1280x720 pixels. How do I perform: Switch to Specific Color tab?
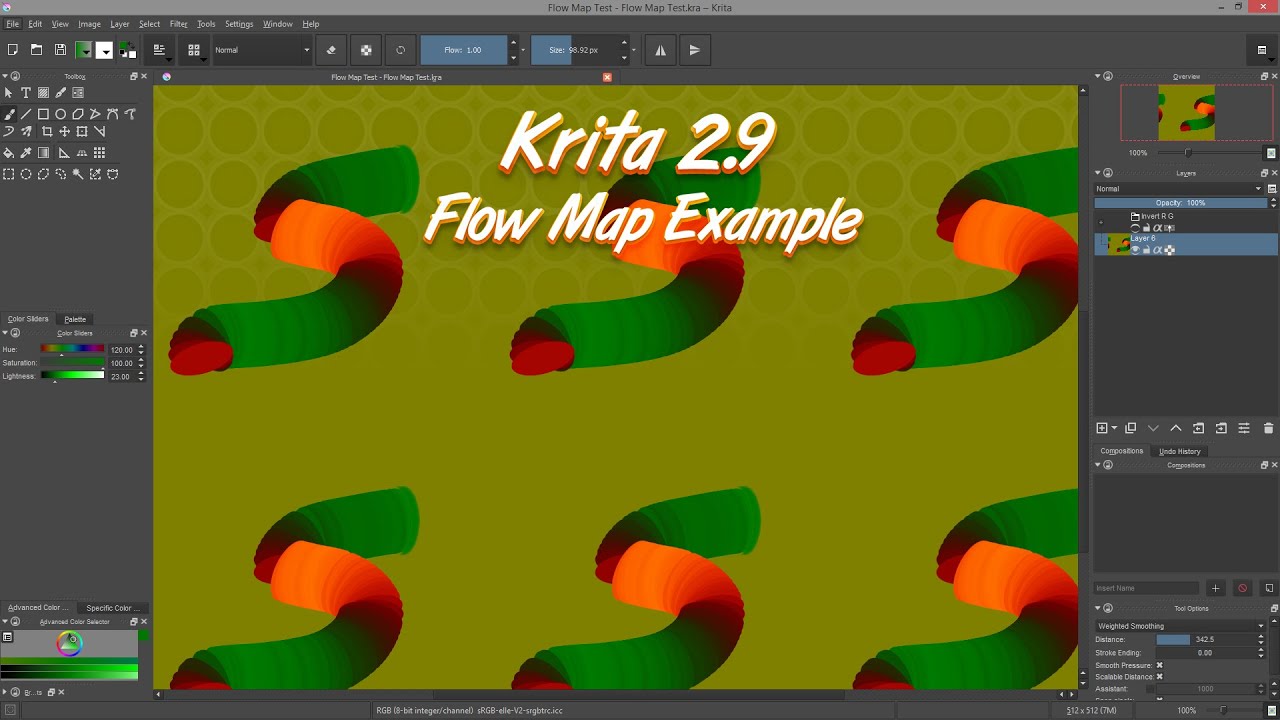111,608
